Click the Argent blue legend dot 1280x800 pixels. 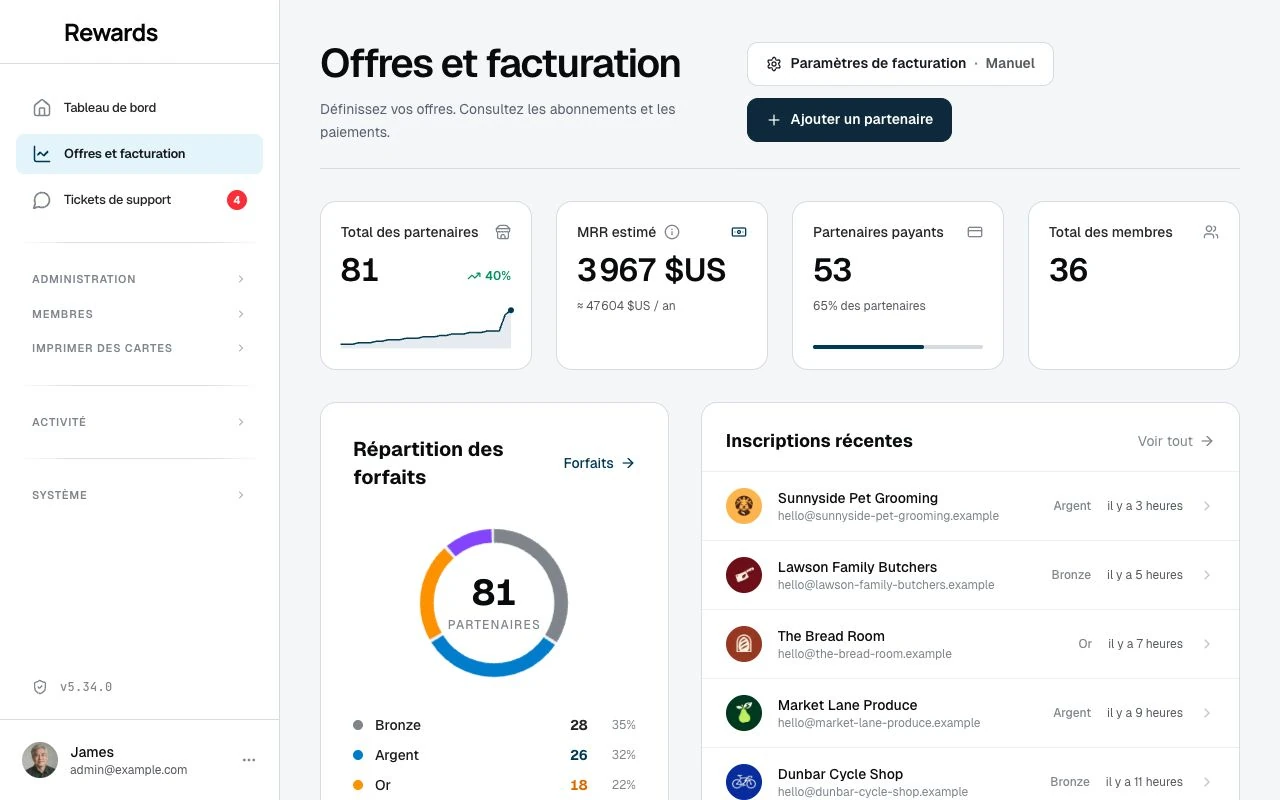[x=358, y=755]
